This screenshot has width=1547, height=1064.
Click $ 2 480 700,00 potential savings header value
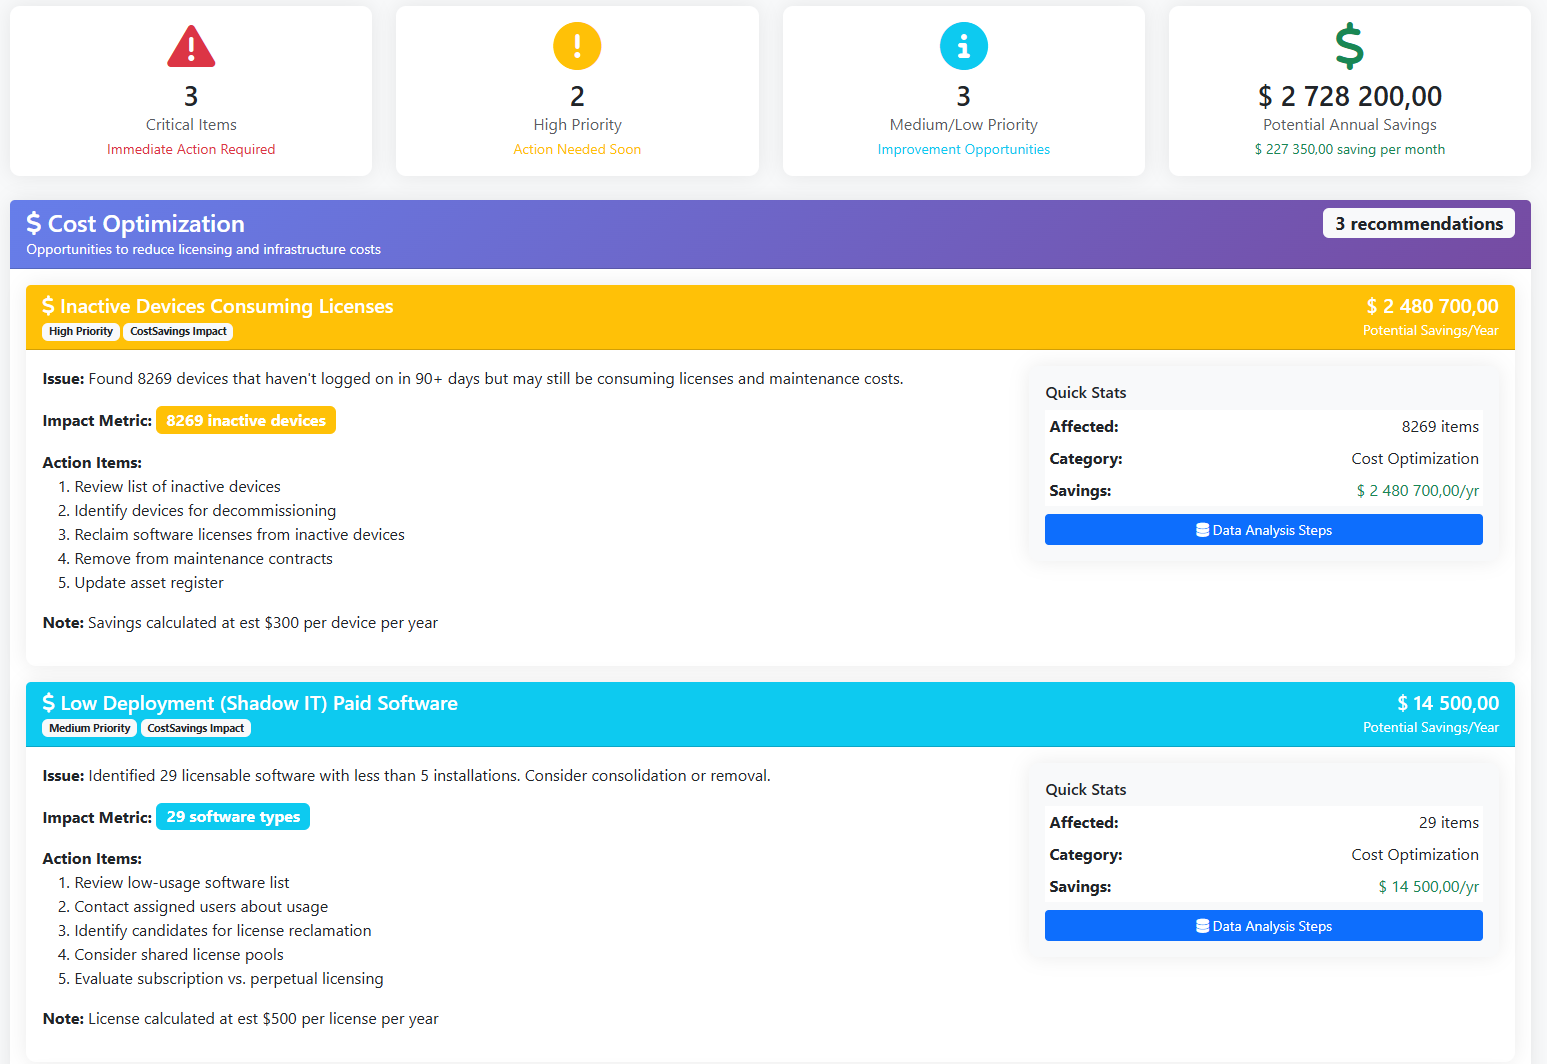click(x=1432, y=306)
